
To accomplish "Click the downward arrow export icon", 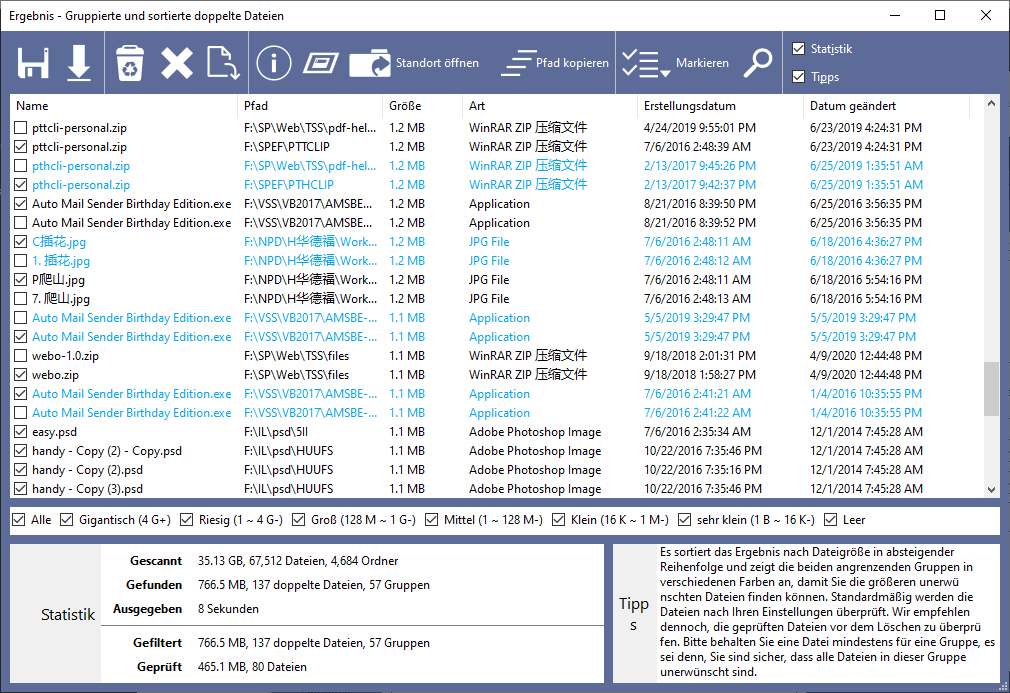I will [x=79, y=63].
